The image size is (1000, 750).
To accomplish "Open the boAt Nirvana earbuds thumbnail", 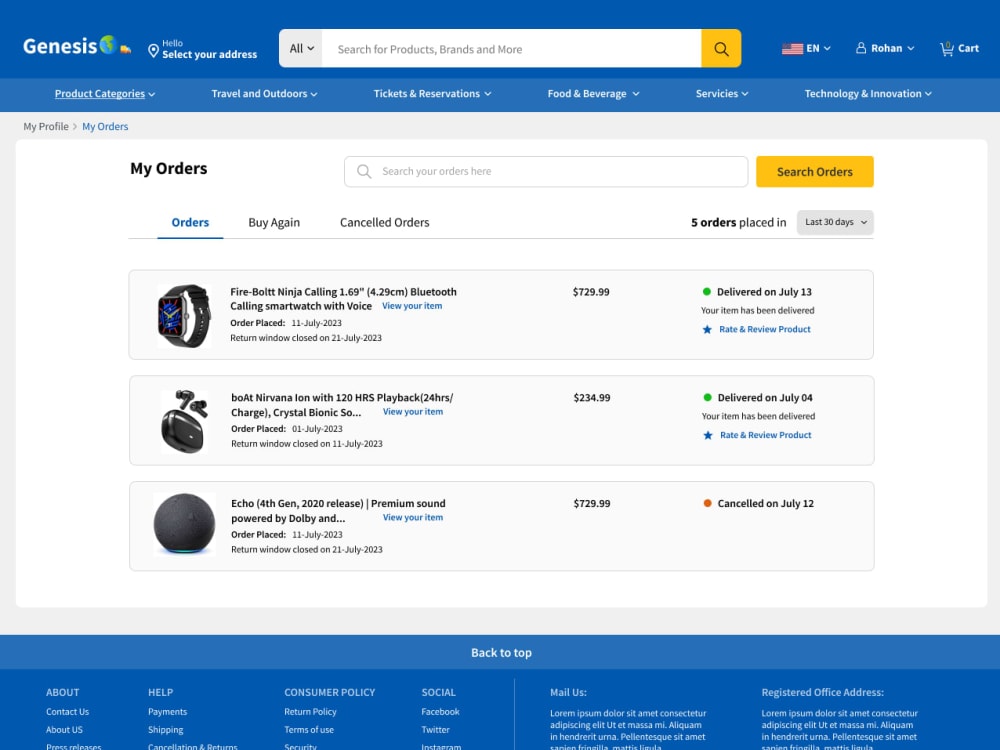I will 184,422.
